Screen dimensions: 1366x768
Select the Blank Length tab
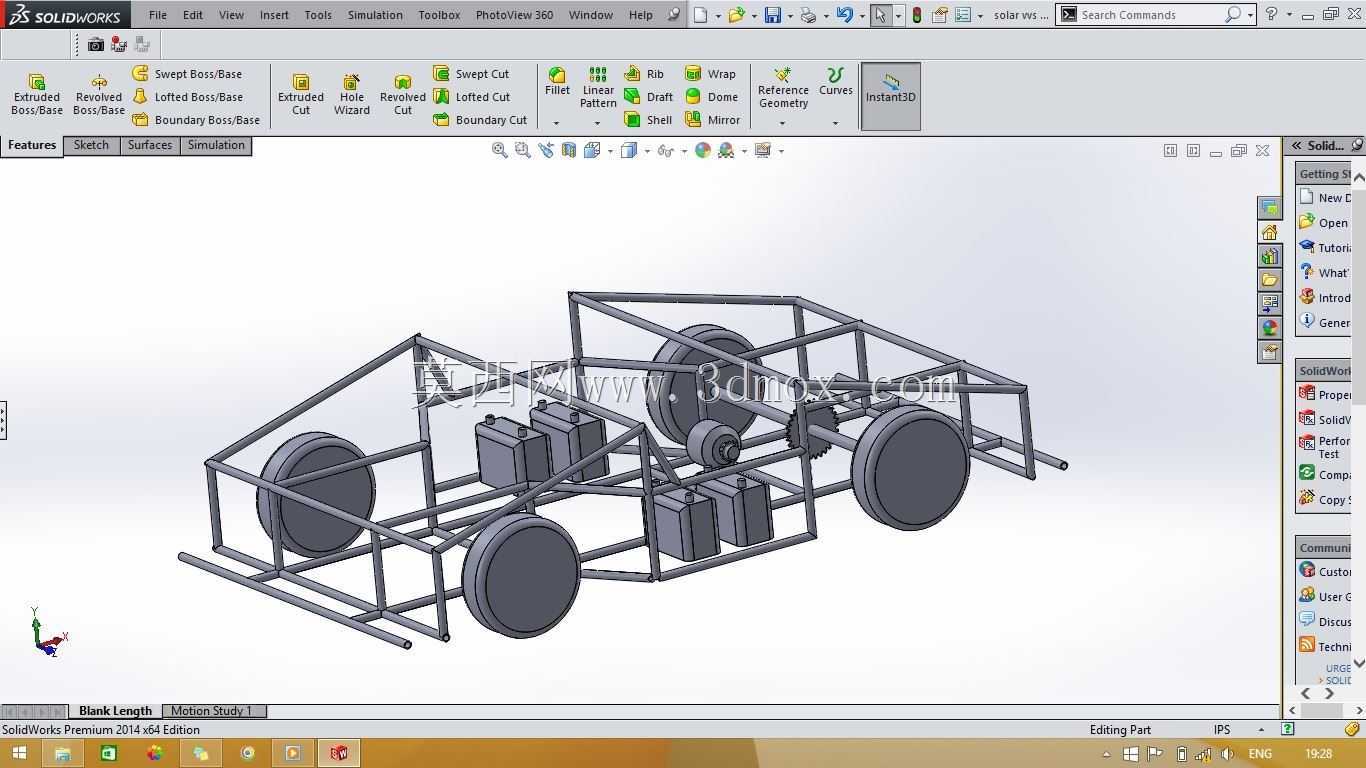pyautogui.click(x=115, y=711)
